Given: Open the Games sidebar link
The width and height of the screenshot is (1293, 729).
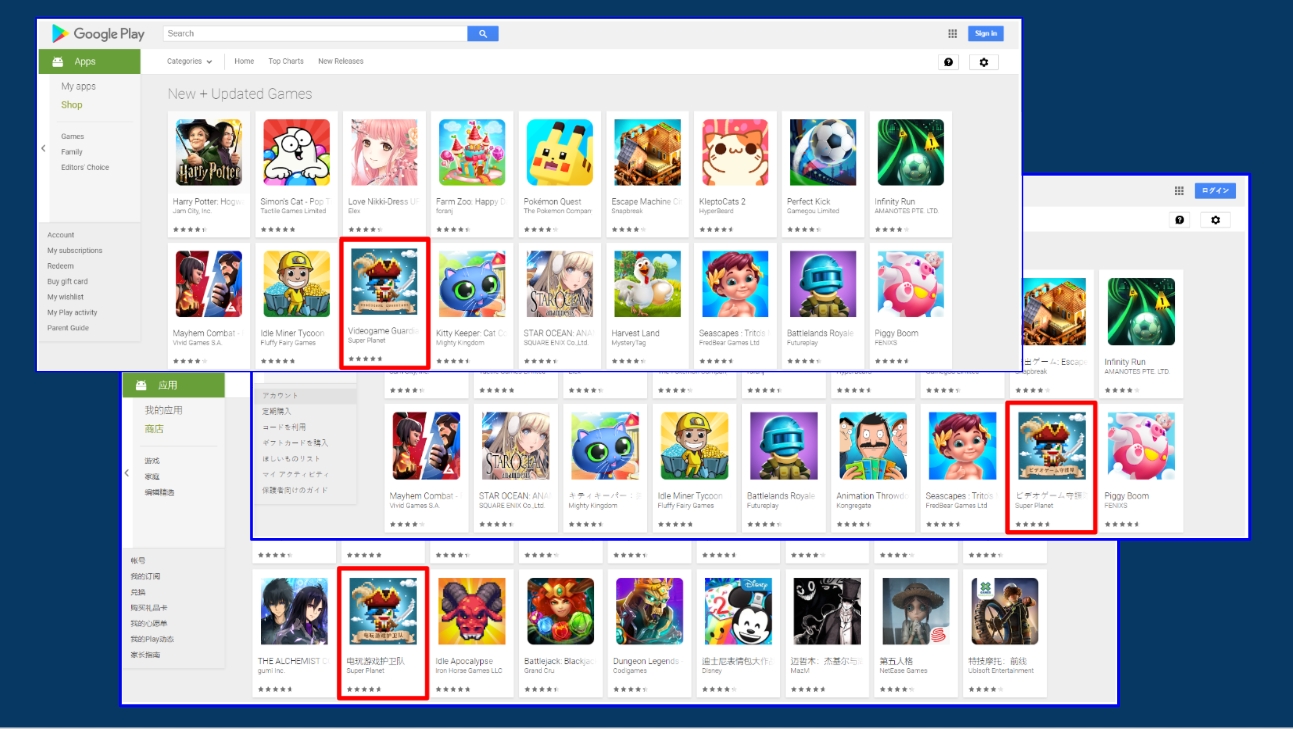Looking at the screenshot, I should point(73,136).
